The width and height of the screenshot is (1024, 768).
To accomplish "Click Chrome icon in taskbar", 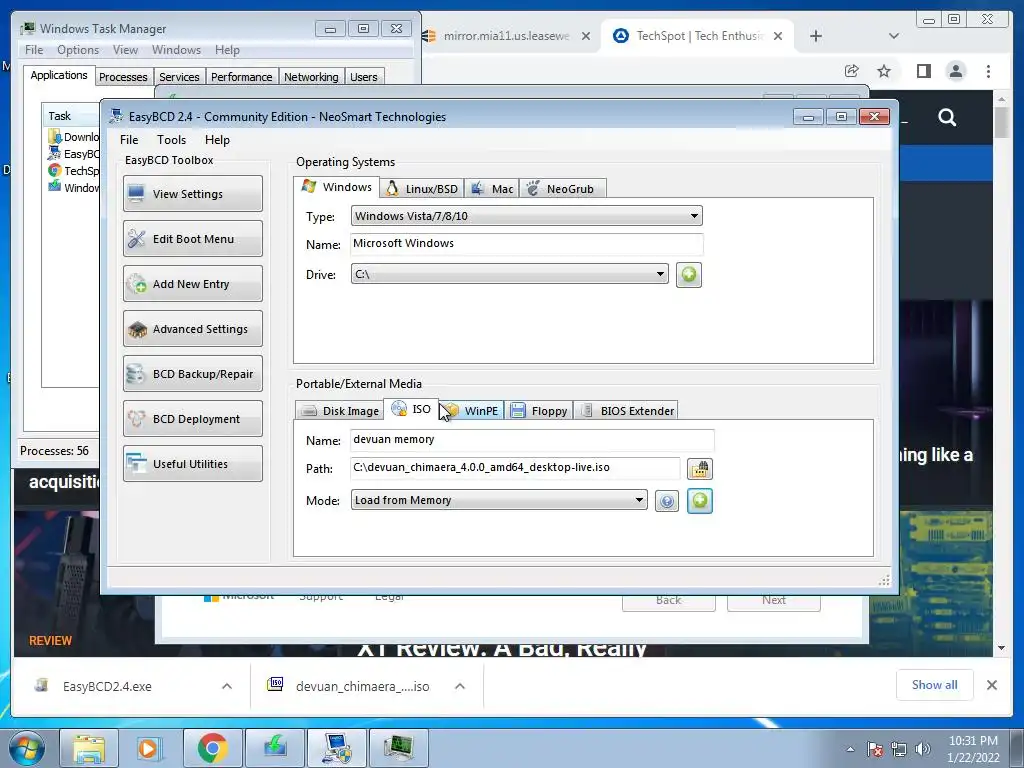I will (x=212, y=748).
